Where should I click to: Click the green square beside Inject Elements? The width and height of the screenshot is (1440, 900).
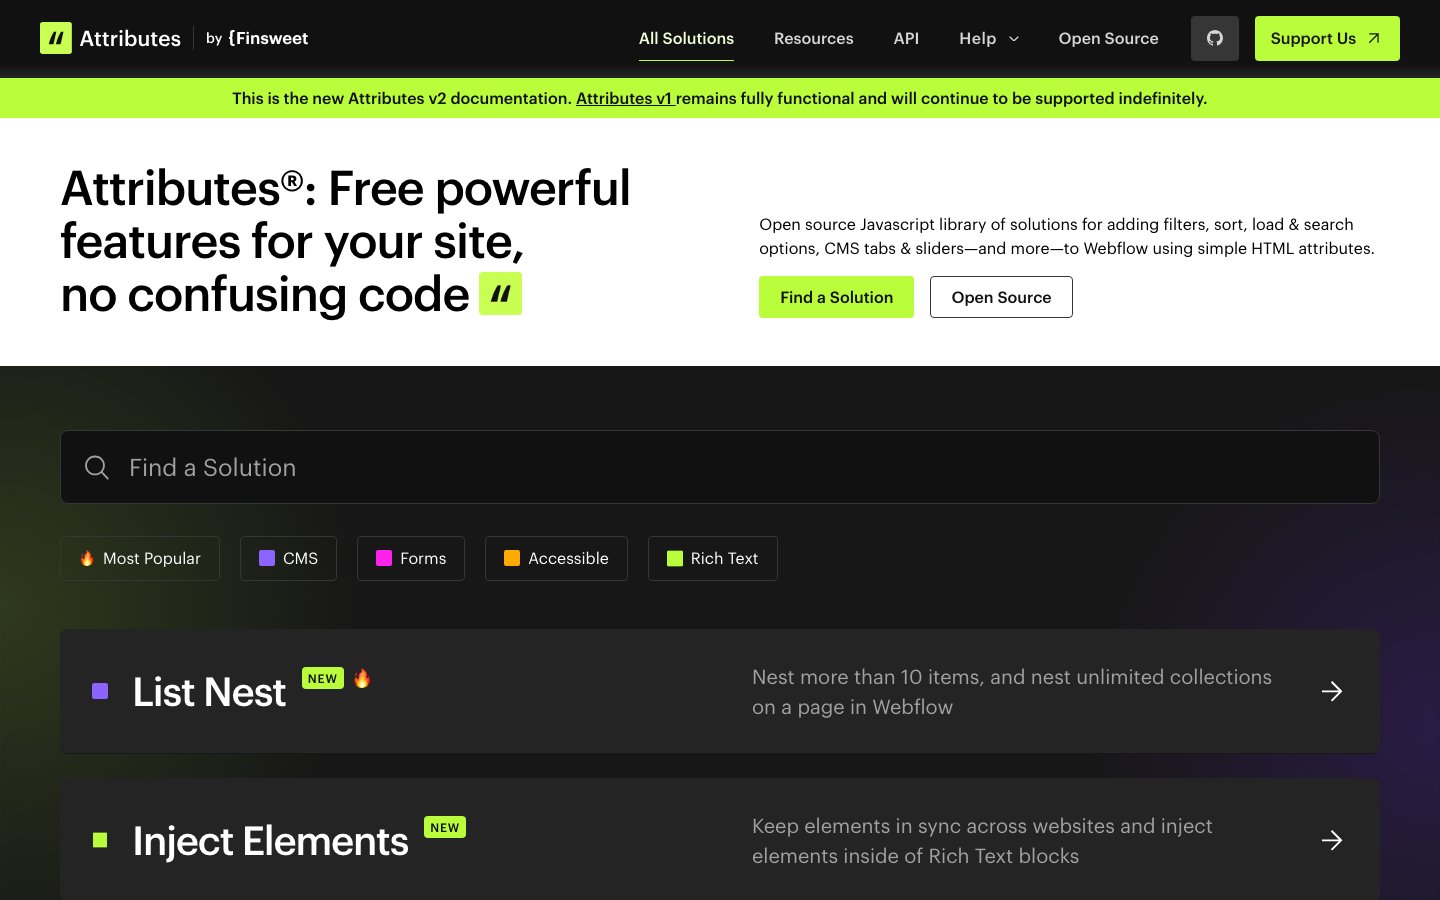[100, 840]
